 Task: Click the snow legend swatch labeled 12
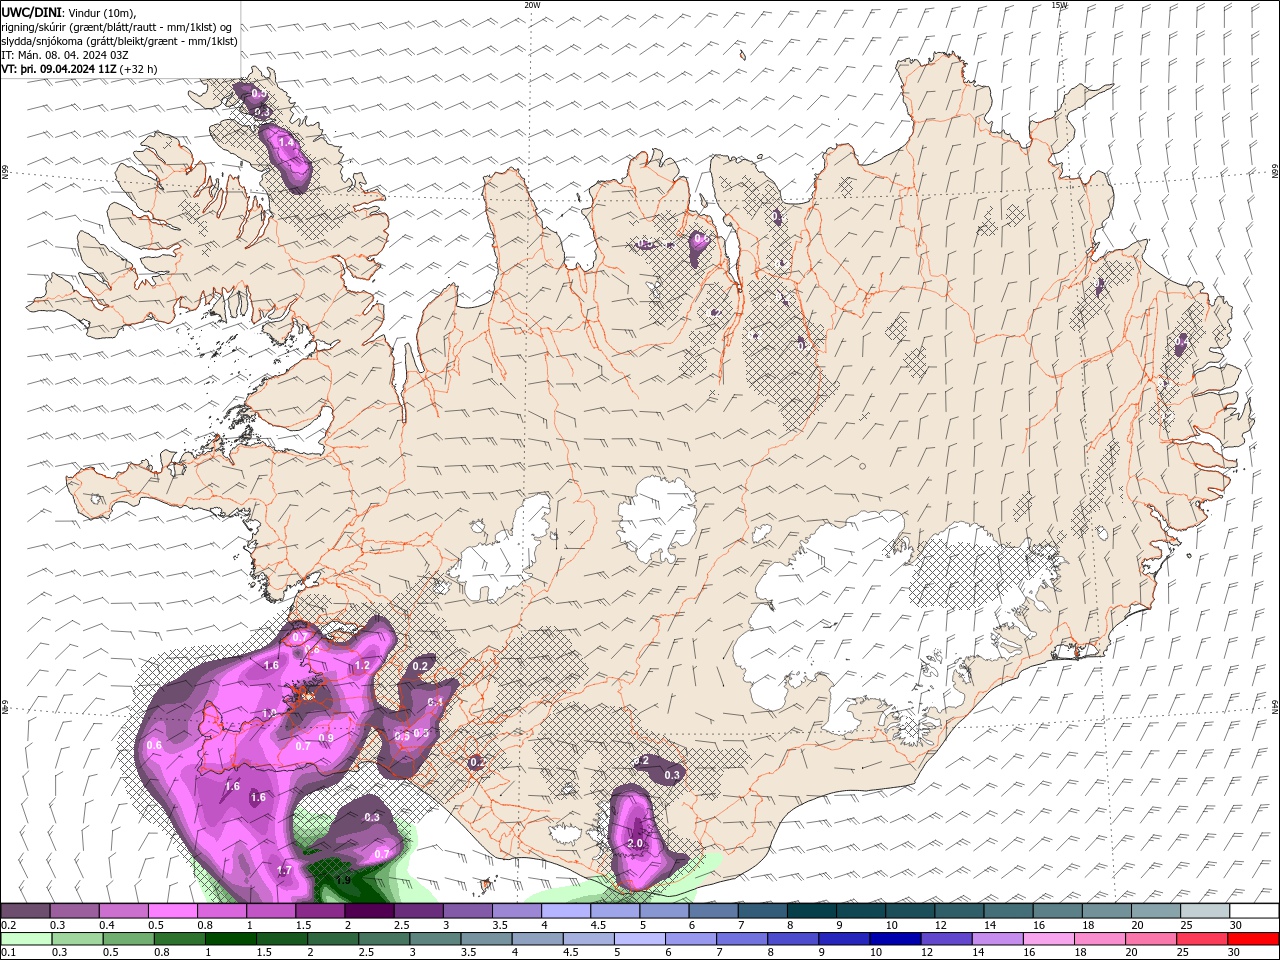[x=959, y=911]
